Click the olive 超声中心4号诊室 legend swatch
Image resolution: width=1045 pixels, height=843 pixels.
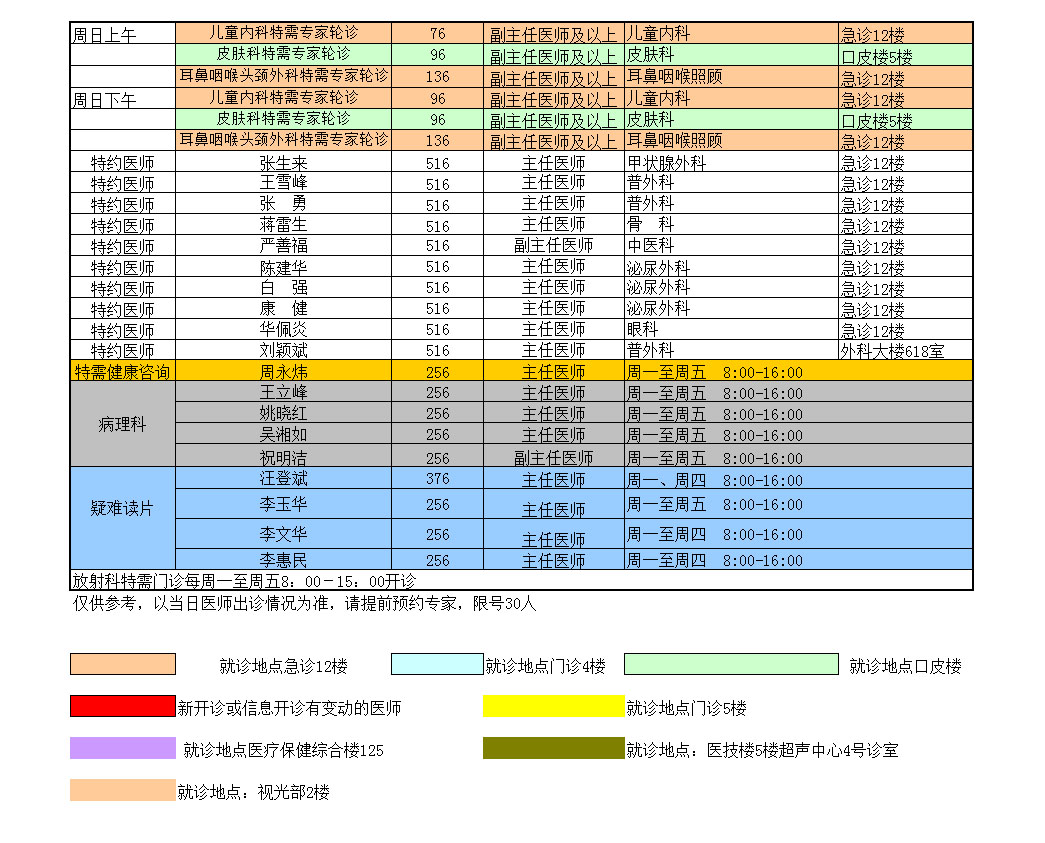pos(553,748)
